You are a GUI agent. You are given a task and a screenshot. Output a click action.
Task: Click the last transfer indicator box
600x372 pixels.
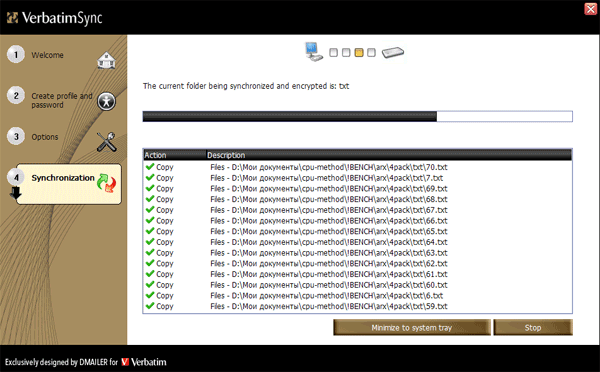tap(371, 52)
